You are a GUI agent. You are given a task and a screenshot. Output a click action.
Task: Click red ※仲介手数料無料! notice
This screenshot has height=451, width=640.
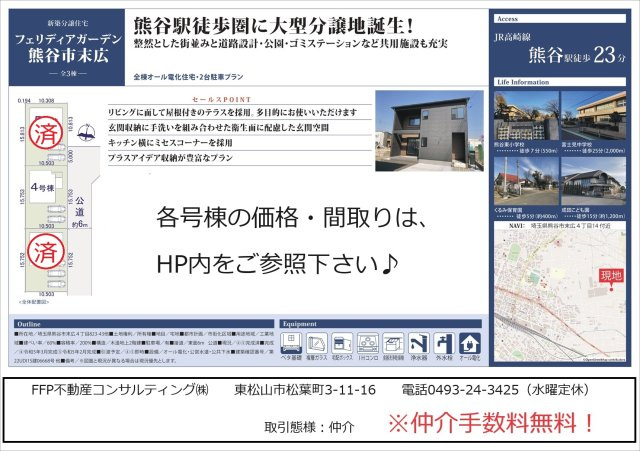coord(491,423)
